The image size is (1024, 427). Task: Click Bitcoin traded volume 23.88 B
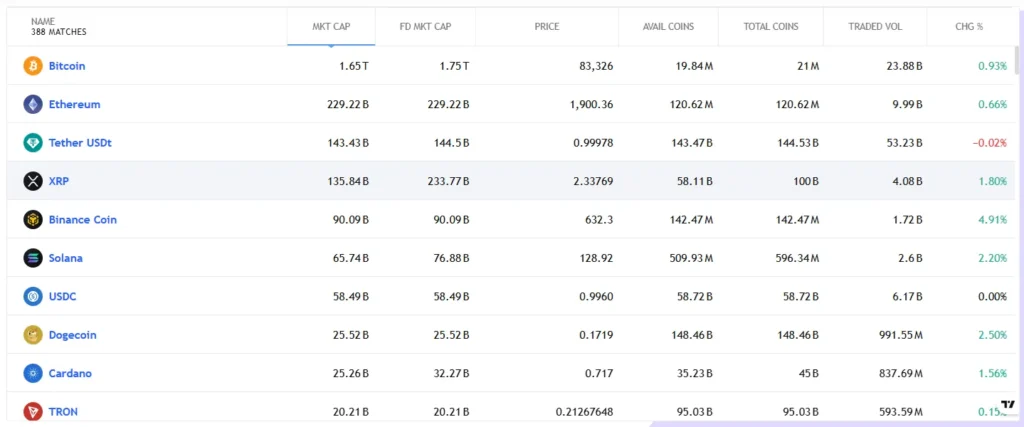click(x=903, y=66)
